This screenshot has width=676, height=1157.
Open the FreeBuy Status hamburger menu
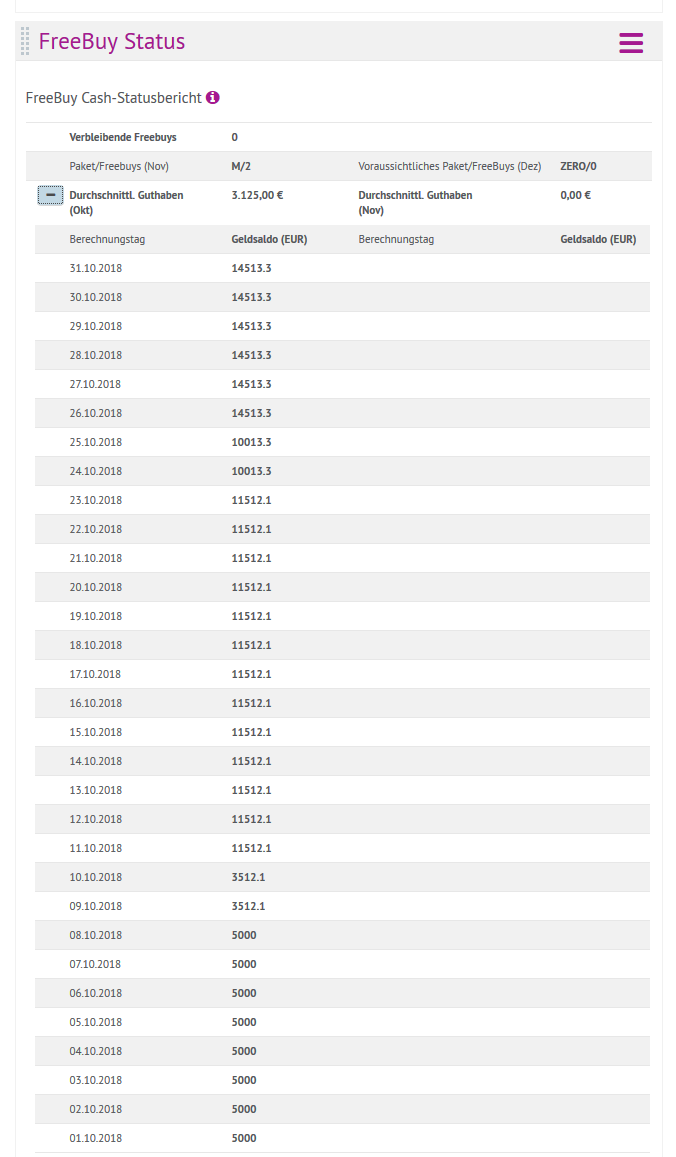point(630,43)
